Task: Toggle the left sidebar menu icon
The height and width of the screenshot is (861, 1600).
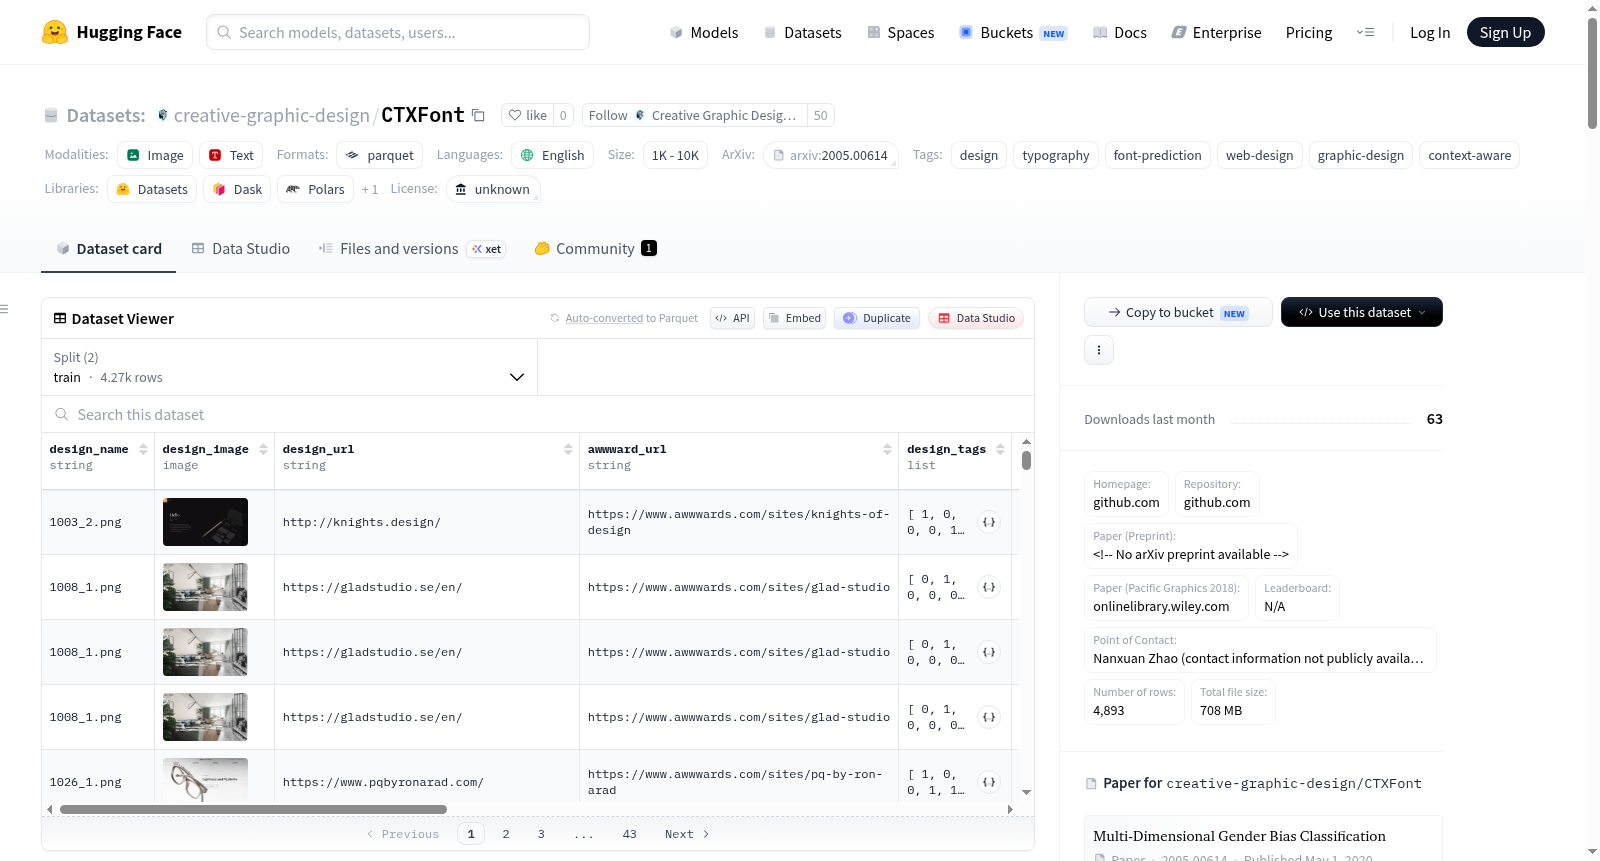Action: [x=5, y=309]
